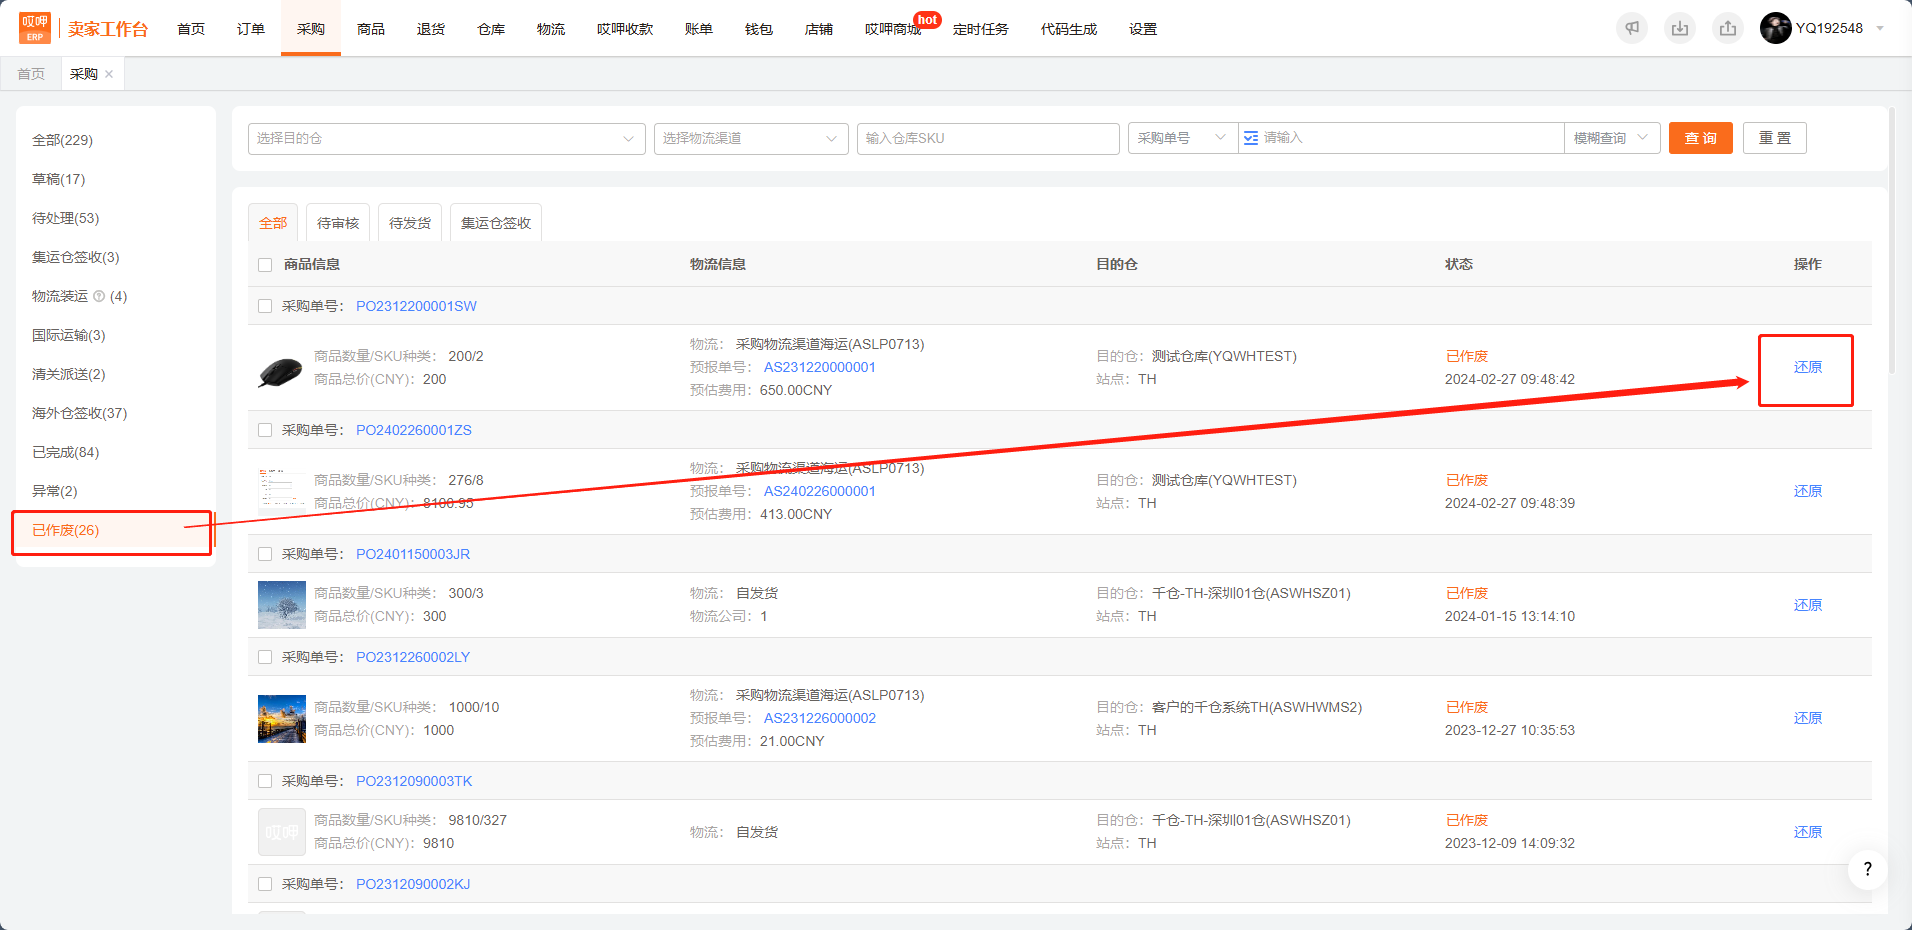This screenshot has height=930, width=1912.
Task: Click the batch input icon in search field
Action: [x=1251, y=138]
